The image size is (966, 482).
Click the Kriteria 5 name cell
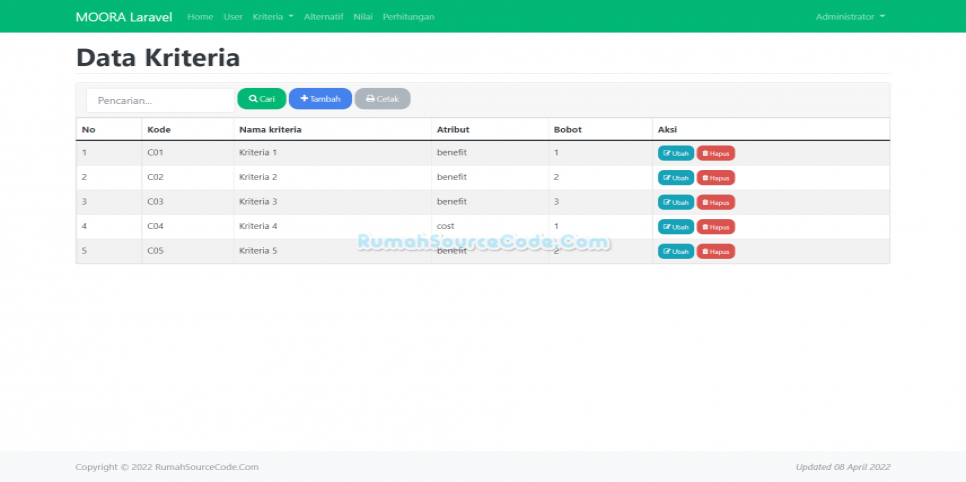[x=333, y=251]
